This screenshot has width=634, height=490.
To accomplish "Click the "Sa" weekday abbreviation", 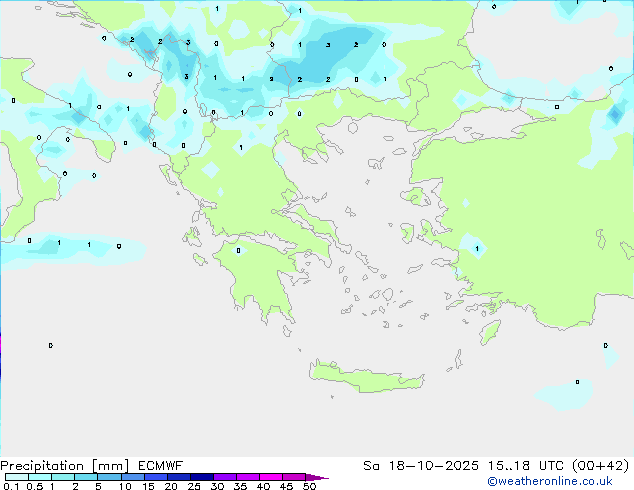I will click(371, 466).
